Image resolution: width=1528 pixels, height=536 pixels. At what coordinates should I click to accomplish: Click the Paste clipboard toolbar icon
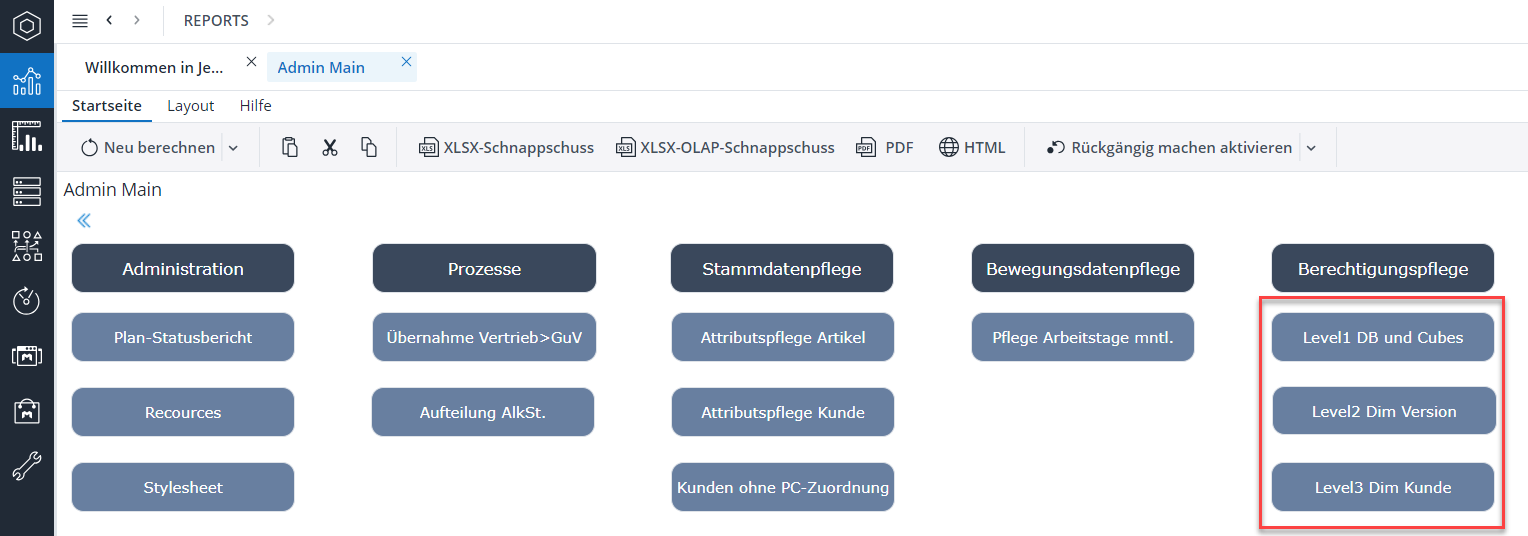tap(290, 148)
